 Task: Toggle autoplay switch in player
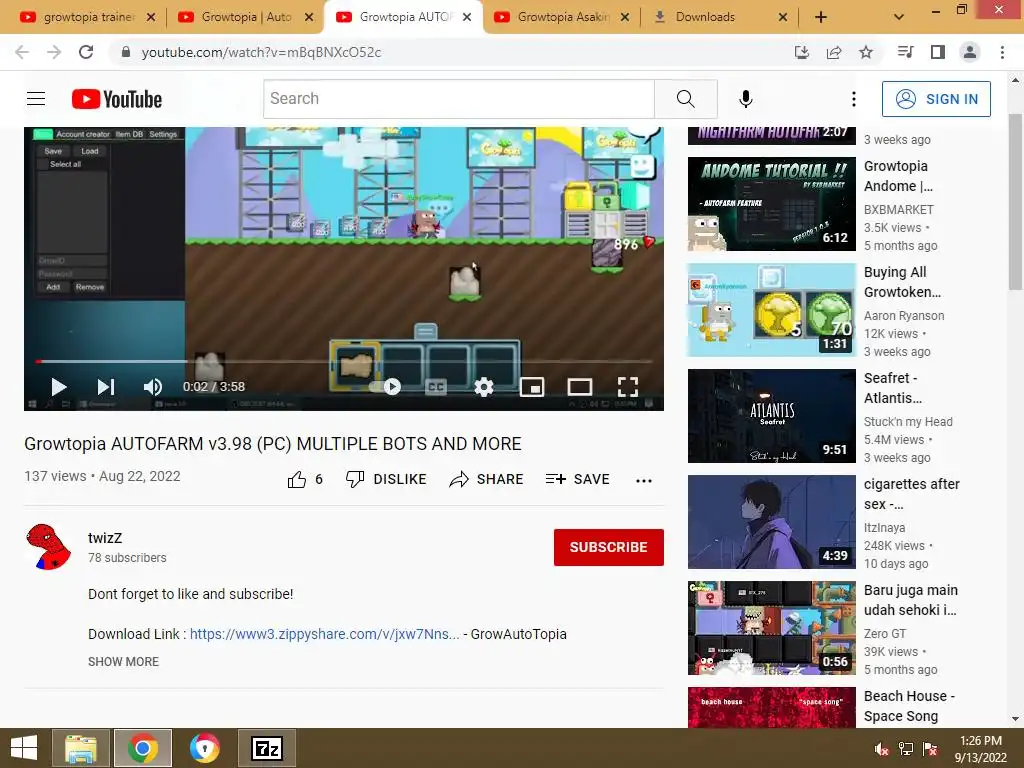coord(385,387)
